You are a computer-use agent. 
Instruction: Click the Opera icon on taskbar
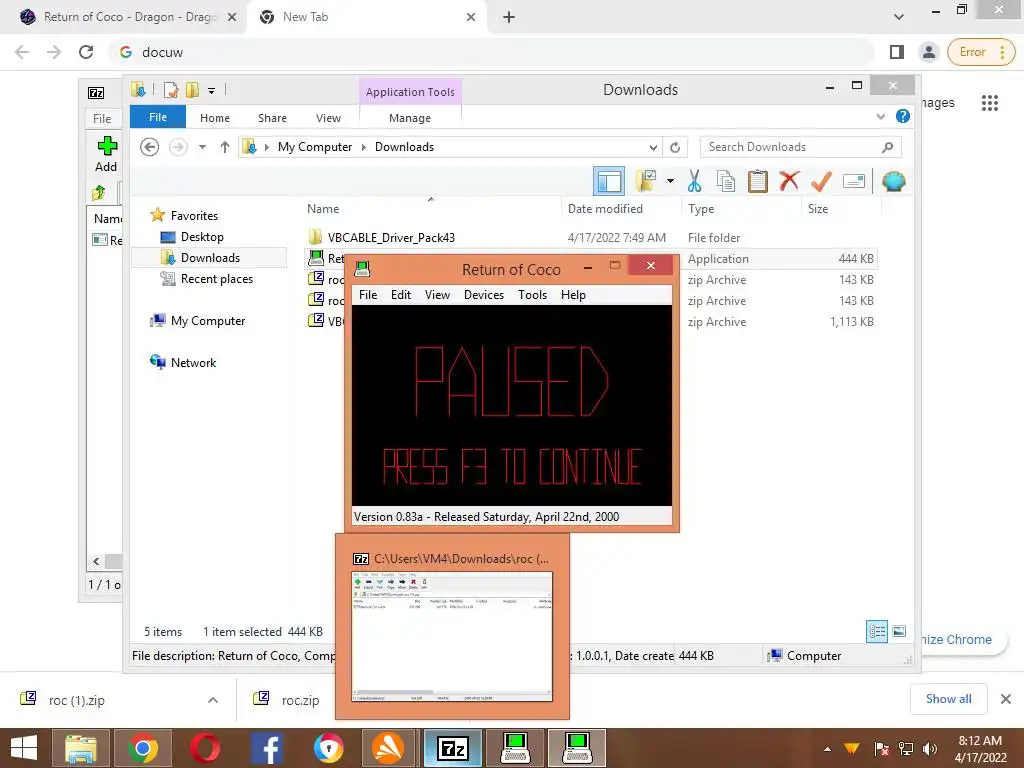click(x=204, y=748)
